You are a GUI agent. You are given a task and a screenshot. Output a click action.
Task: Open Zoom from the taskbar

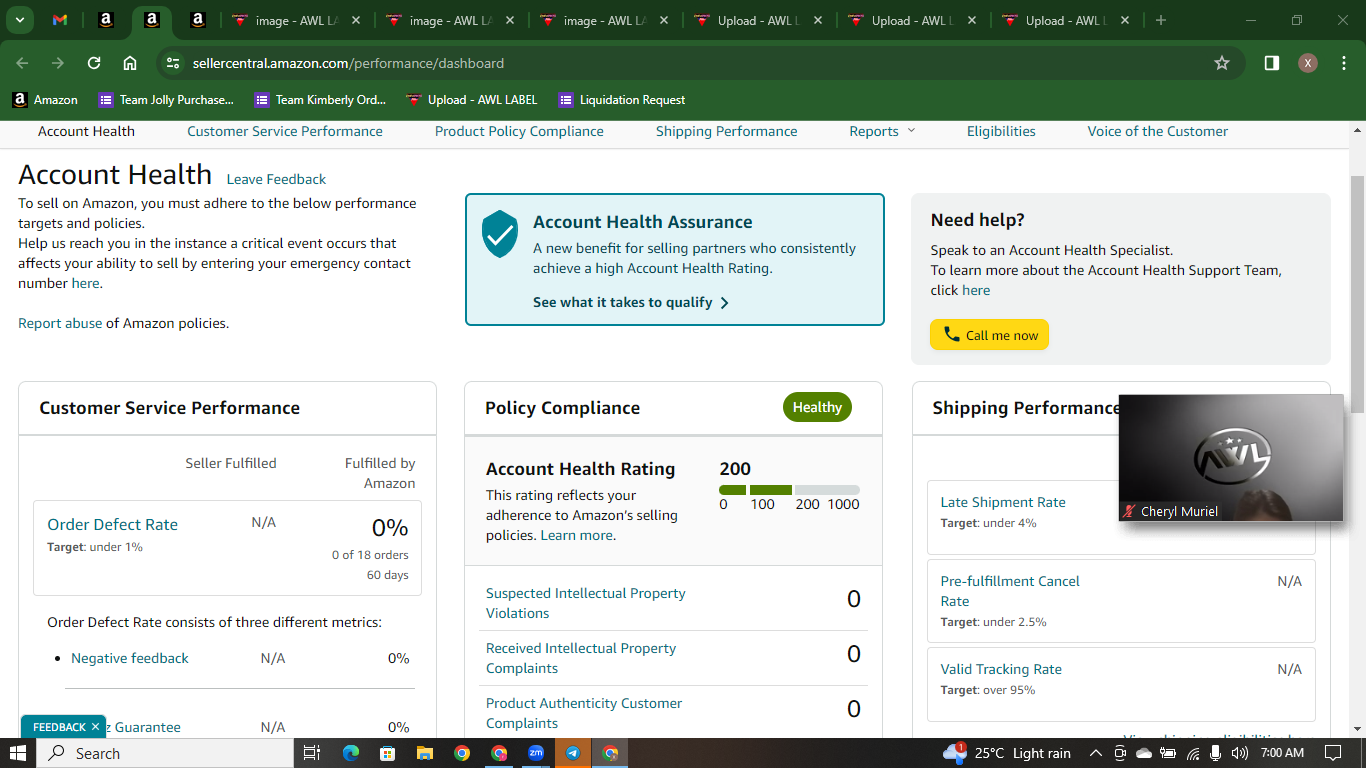click(x=536, y=753)
